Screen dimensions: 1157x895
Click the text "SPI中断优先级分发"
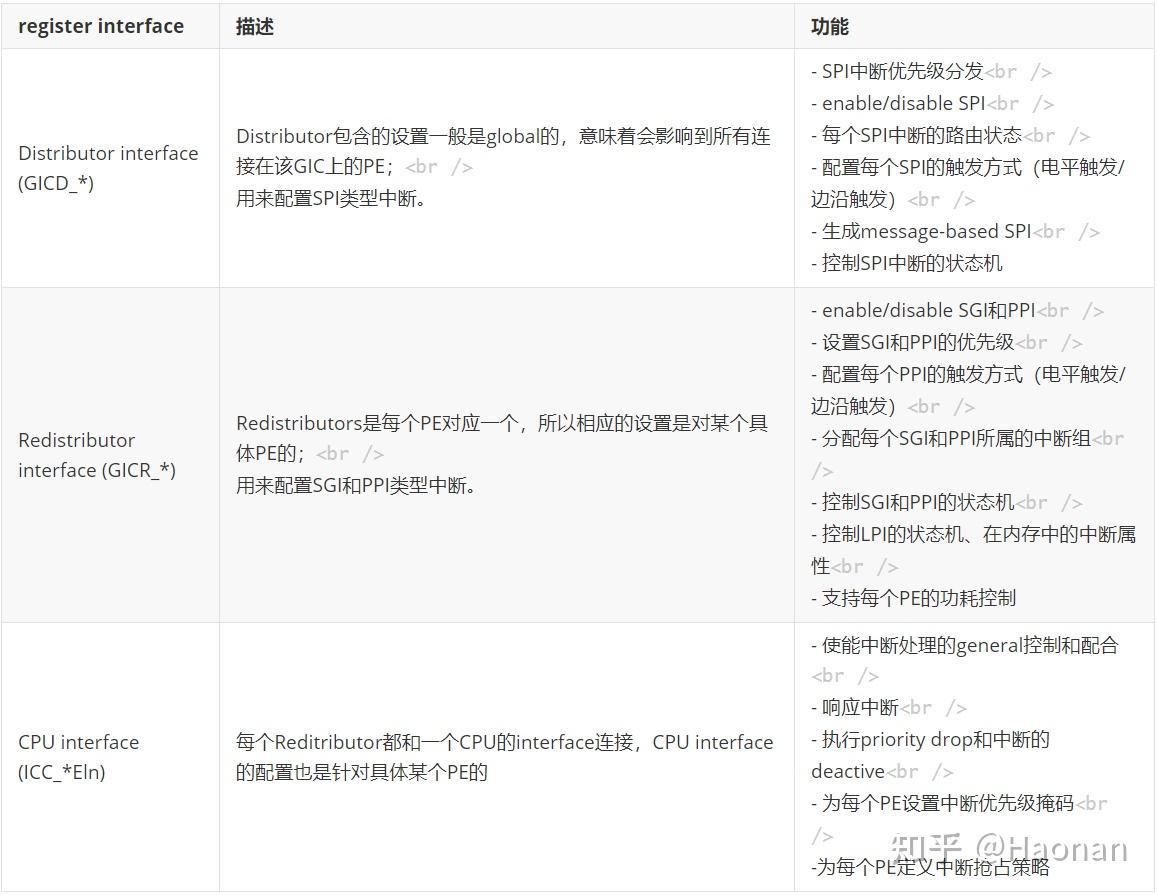click(895, 71)
